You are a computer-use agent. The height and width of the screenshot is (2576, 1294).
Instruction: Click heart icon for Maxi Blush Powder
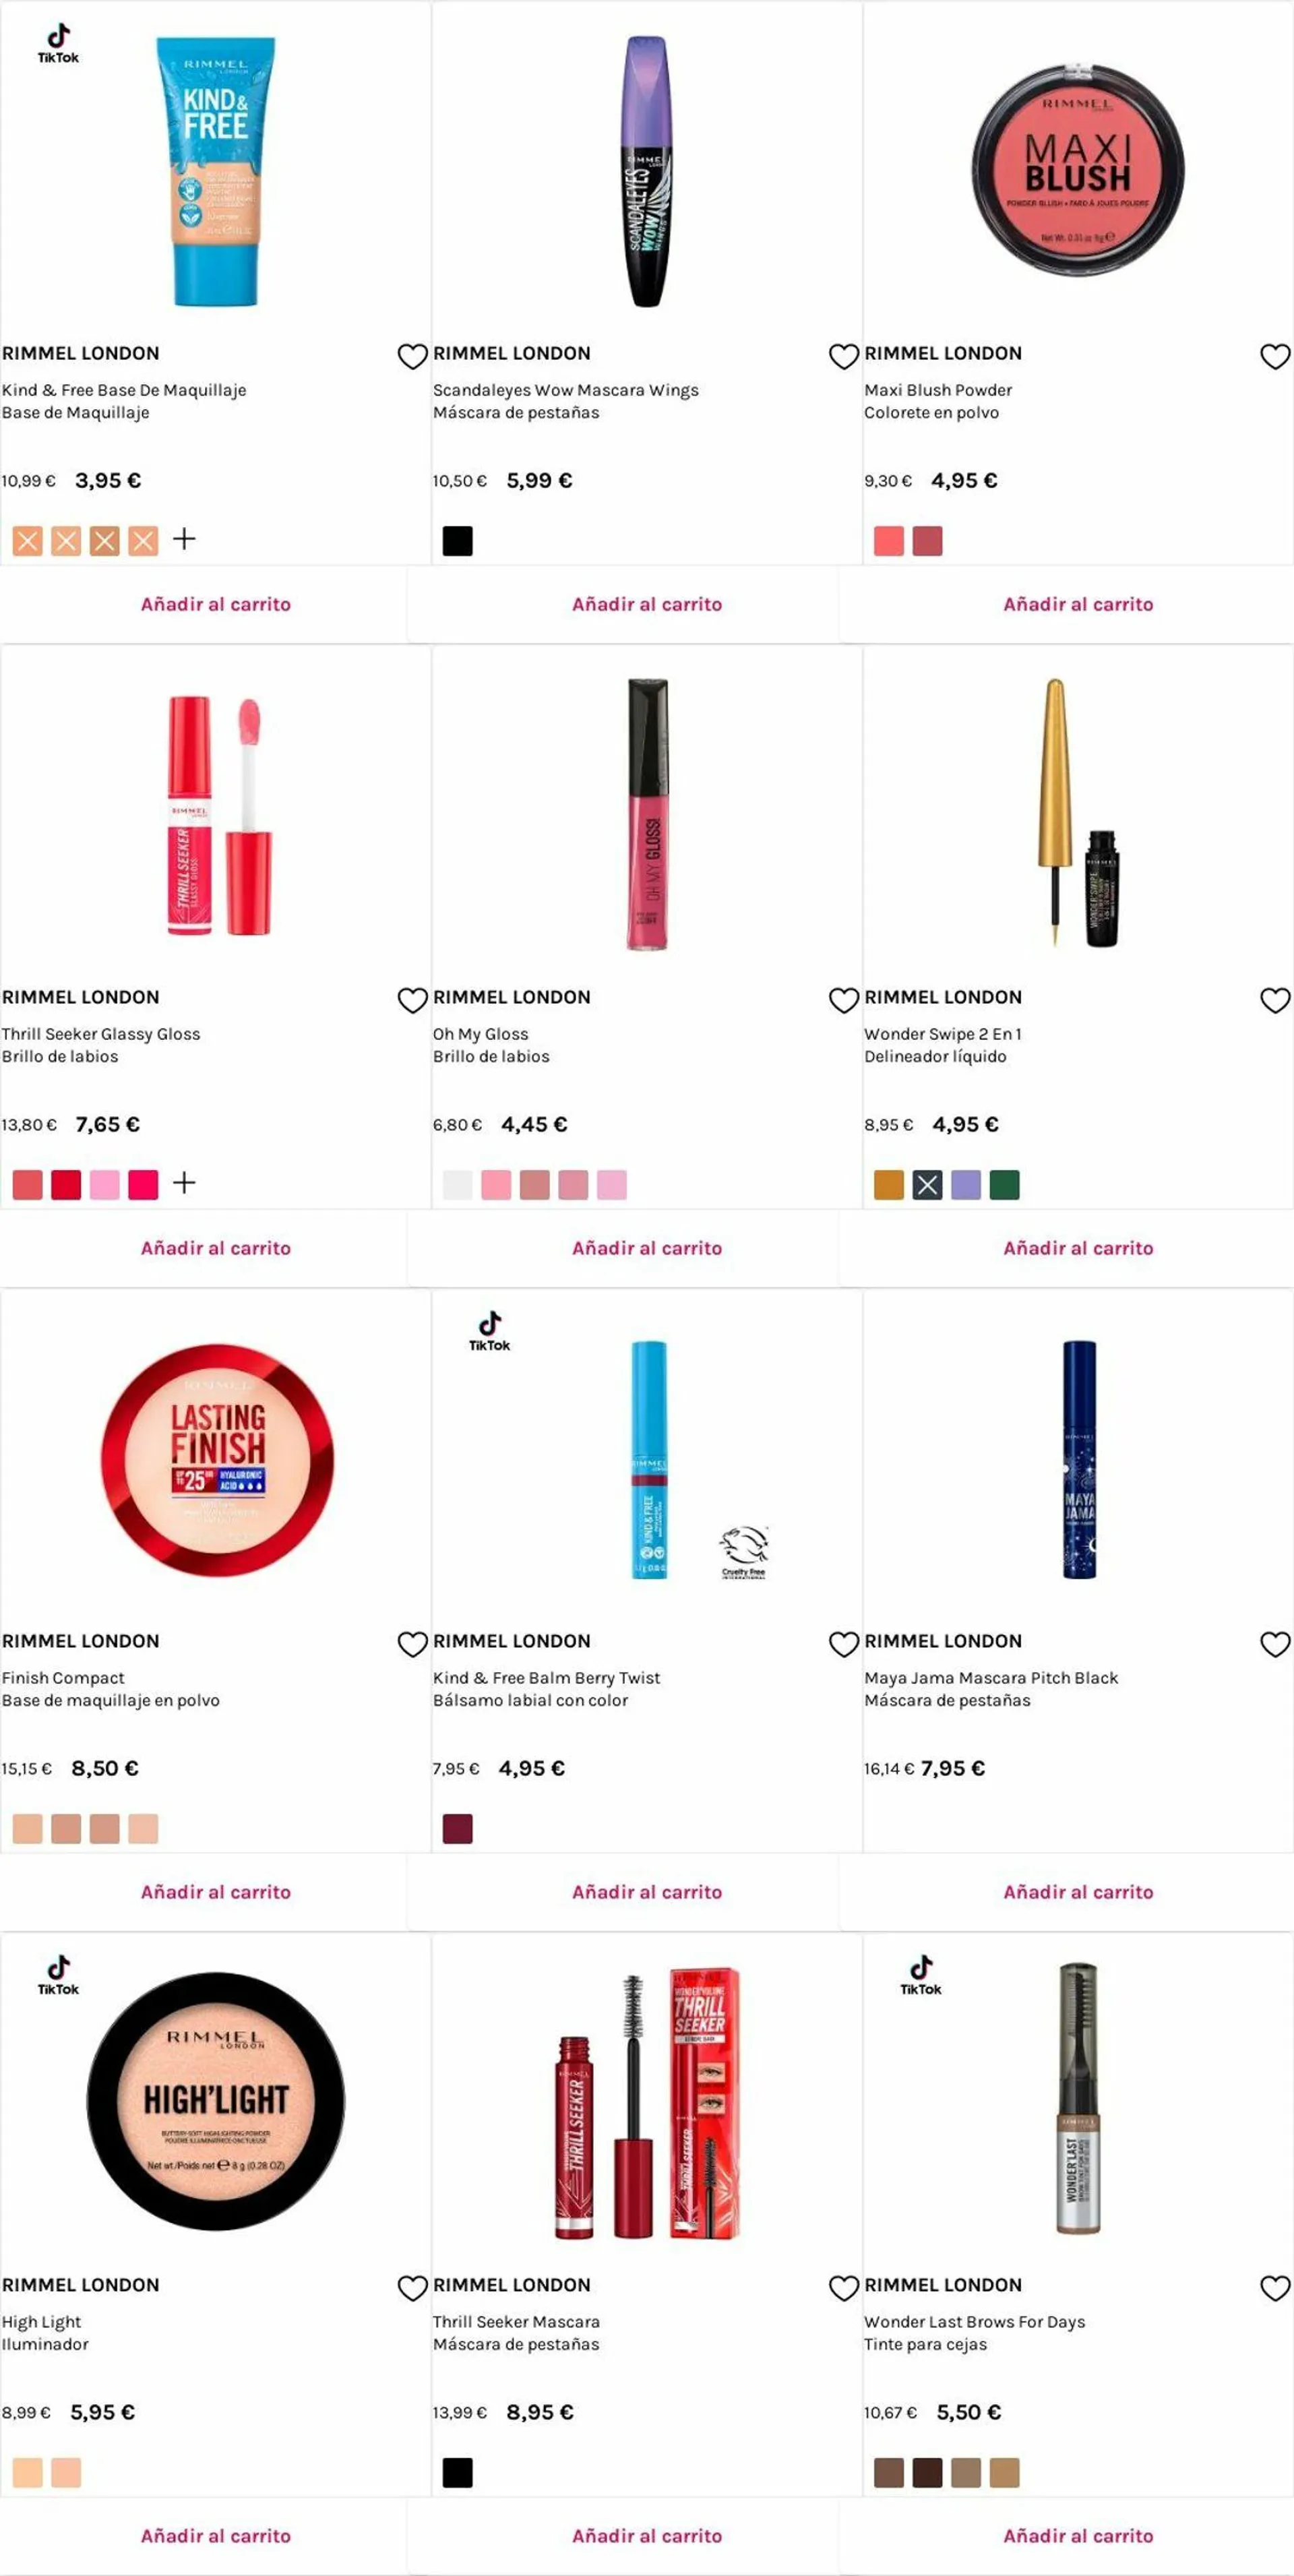(x=1274, y=356)
